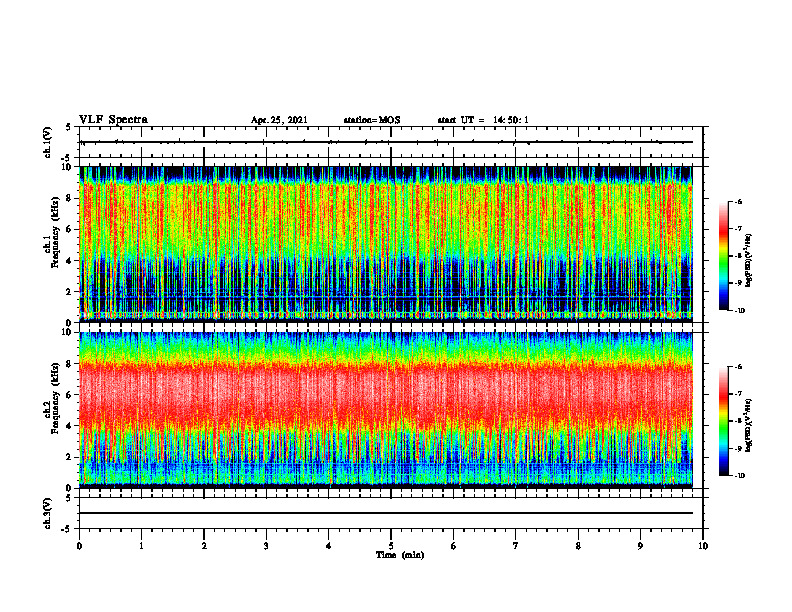Click the ch.1 color bar log(PSD) label
Image resolution: width=792 pixels, height=612 pixels.
(749, 261)
